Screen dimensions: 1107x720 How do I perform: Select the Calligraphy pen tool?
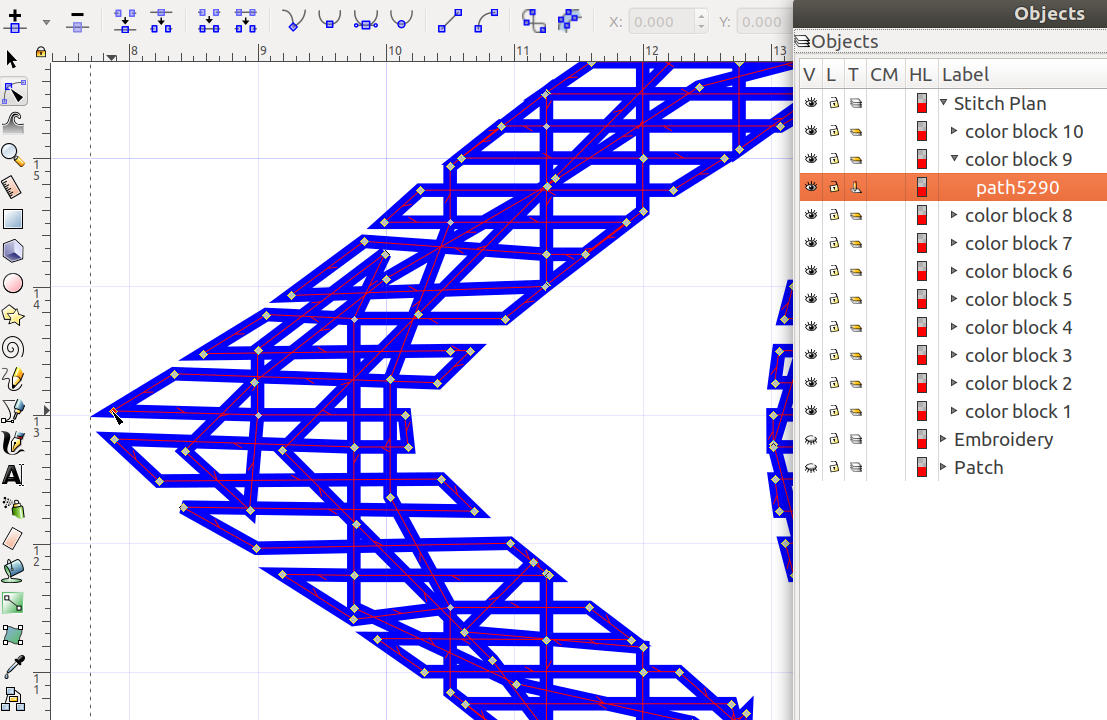tap(12, 443)
